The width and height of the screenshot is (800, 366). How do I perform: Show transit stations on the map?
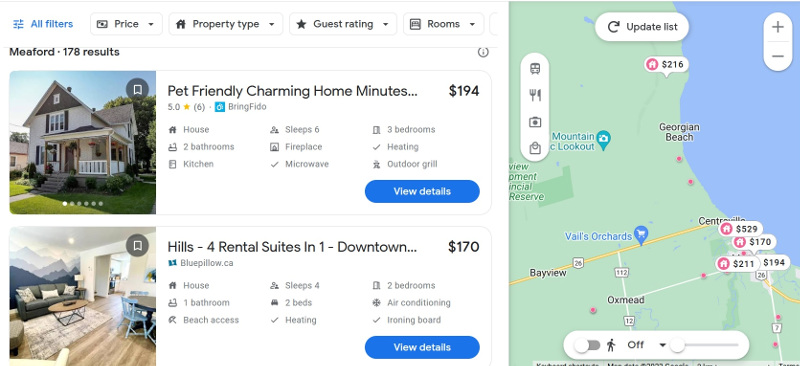click(x=535, y=68)
